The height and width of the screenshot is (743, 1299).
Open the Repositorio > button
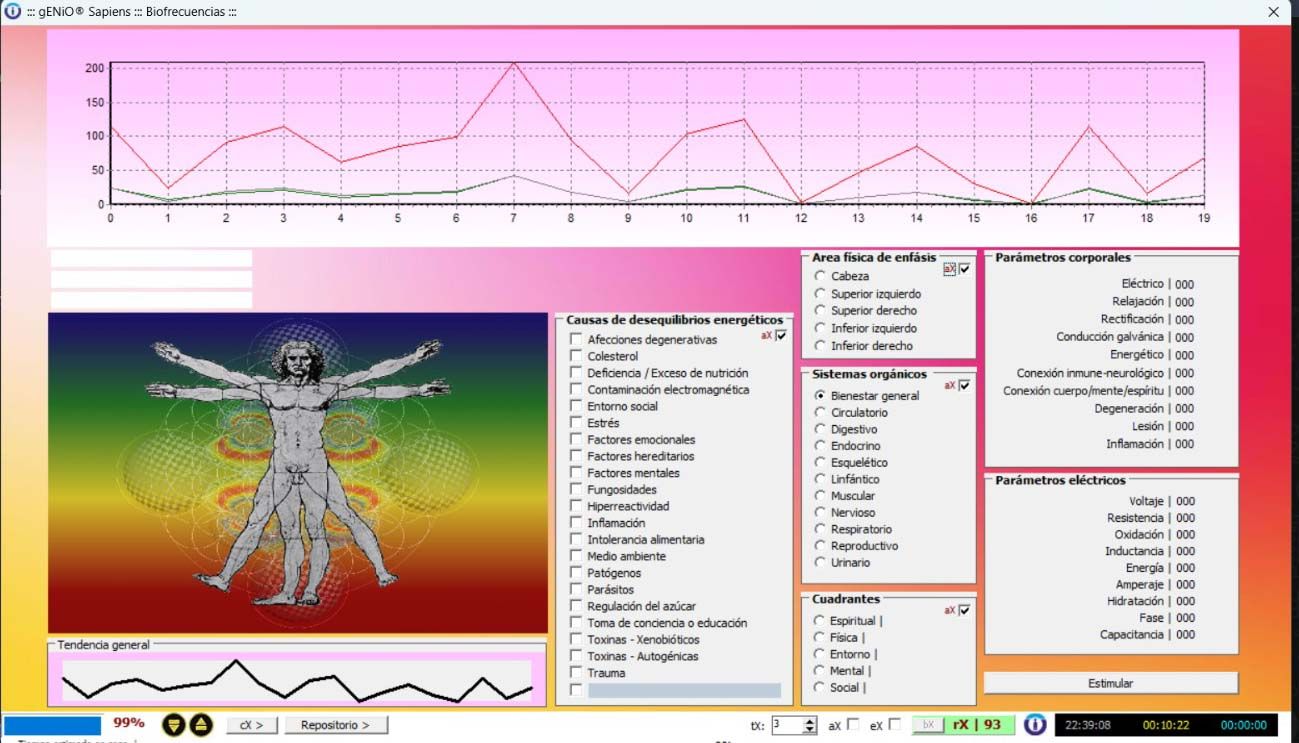point(335,725)
